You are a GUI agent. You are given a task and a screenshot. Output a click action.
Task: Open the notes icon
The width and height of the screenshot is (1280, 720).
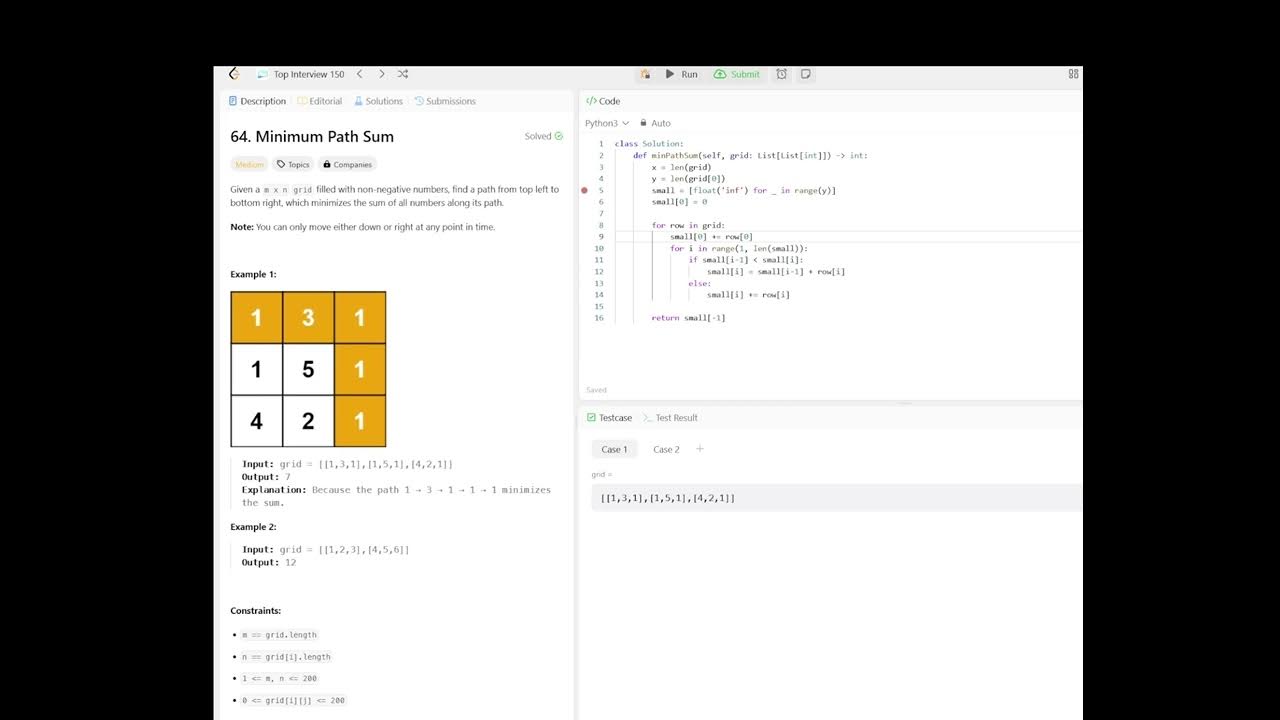[x=805, y=74]
